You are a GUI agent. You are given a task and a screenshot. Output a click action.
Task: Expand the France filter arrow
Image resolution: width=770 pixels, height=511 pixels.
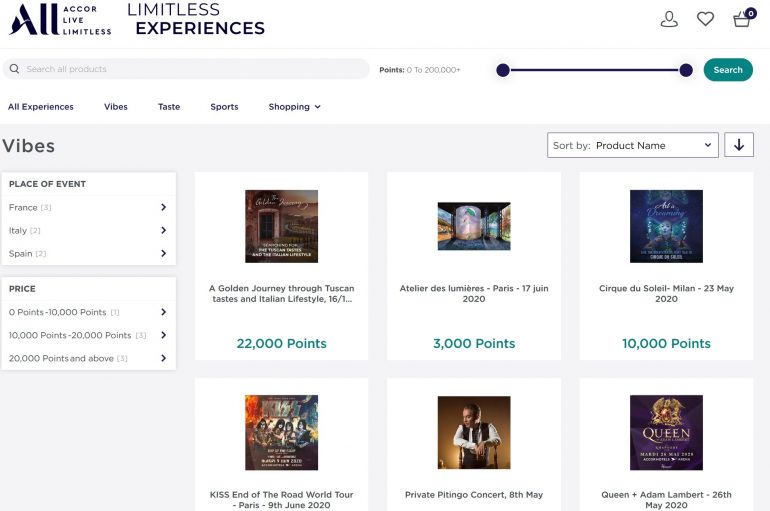point(163,208)
